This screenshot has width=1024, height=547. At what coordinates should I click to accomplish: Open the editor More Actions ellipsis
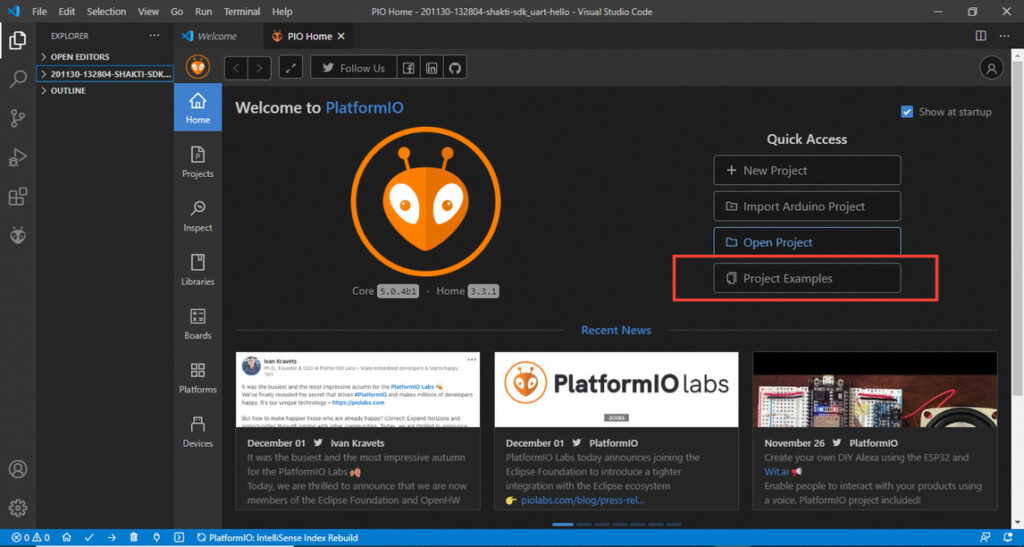(x=1004, y=36)
